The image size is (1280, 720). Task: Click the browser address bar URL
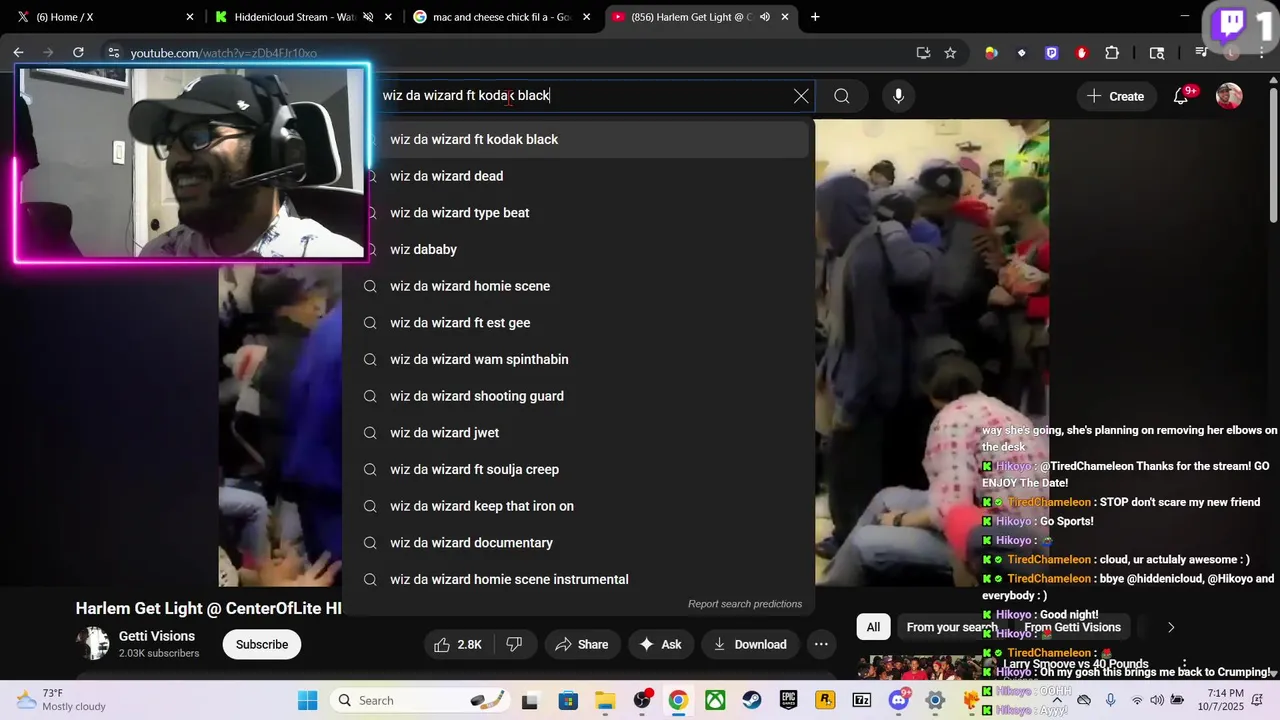point(224,53)
